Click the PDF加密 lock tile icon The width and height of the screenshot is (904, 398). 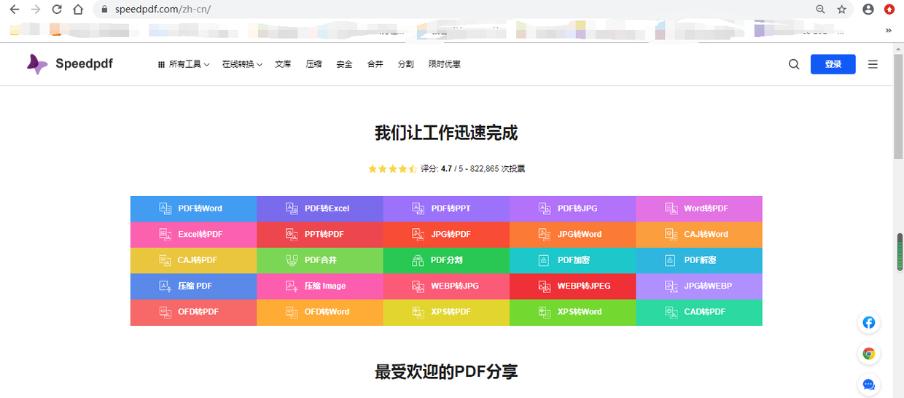pos(544,260)
